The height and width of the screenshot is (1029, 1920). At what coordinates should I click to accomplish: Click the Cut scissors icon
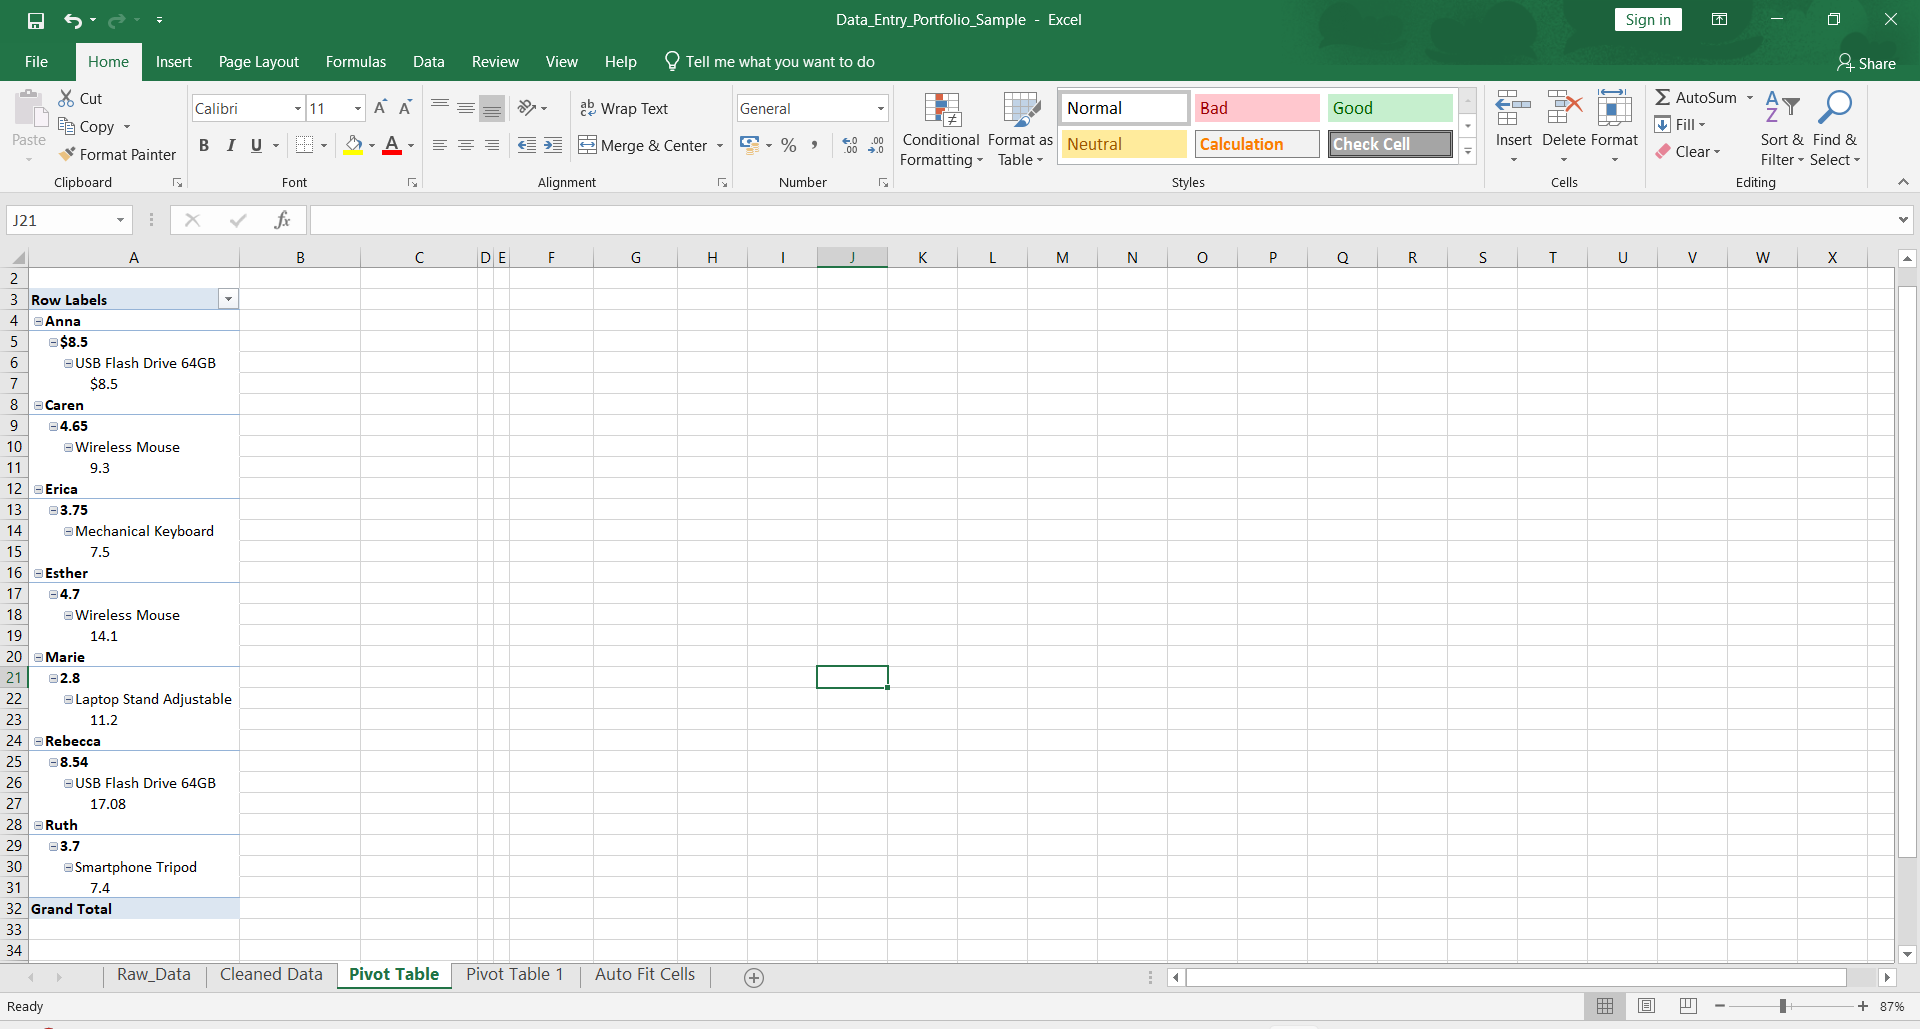67,98
